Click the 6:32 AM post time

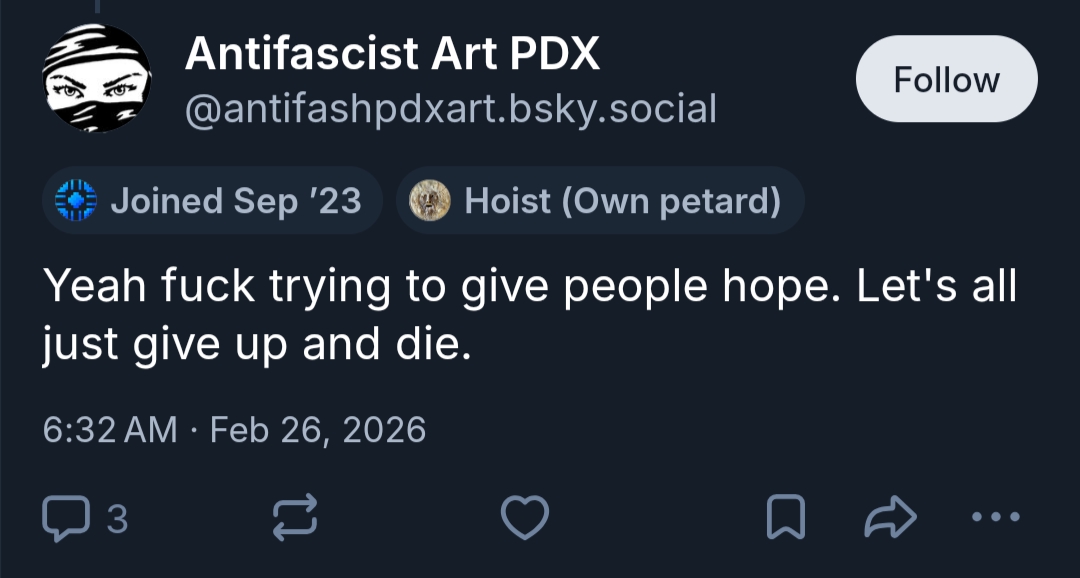(110, 430)
